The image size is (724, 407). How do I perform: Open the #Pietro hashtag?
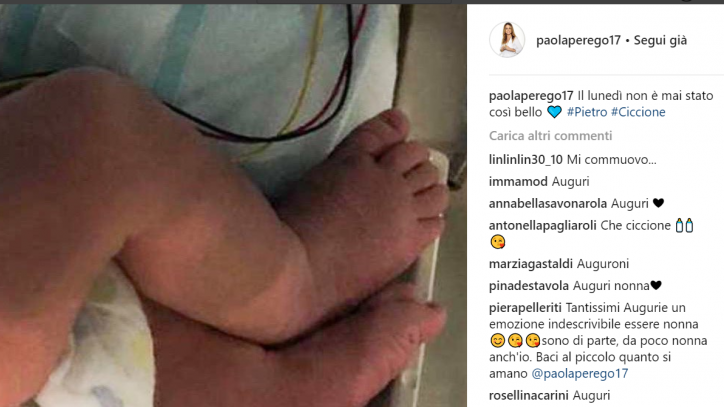(587, 112)
